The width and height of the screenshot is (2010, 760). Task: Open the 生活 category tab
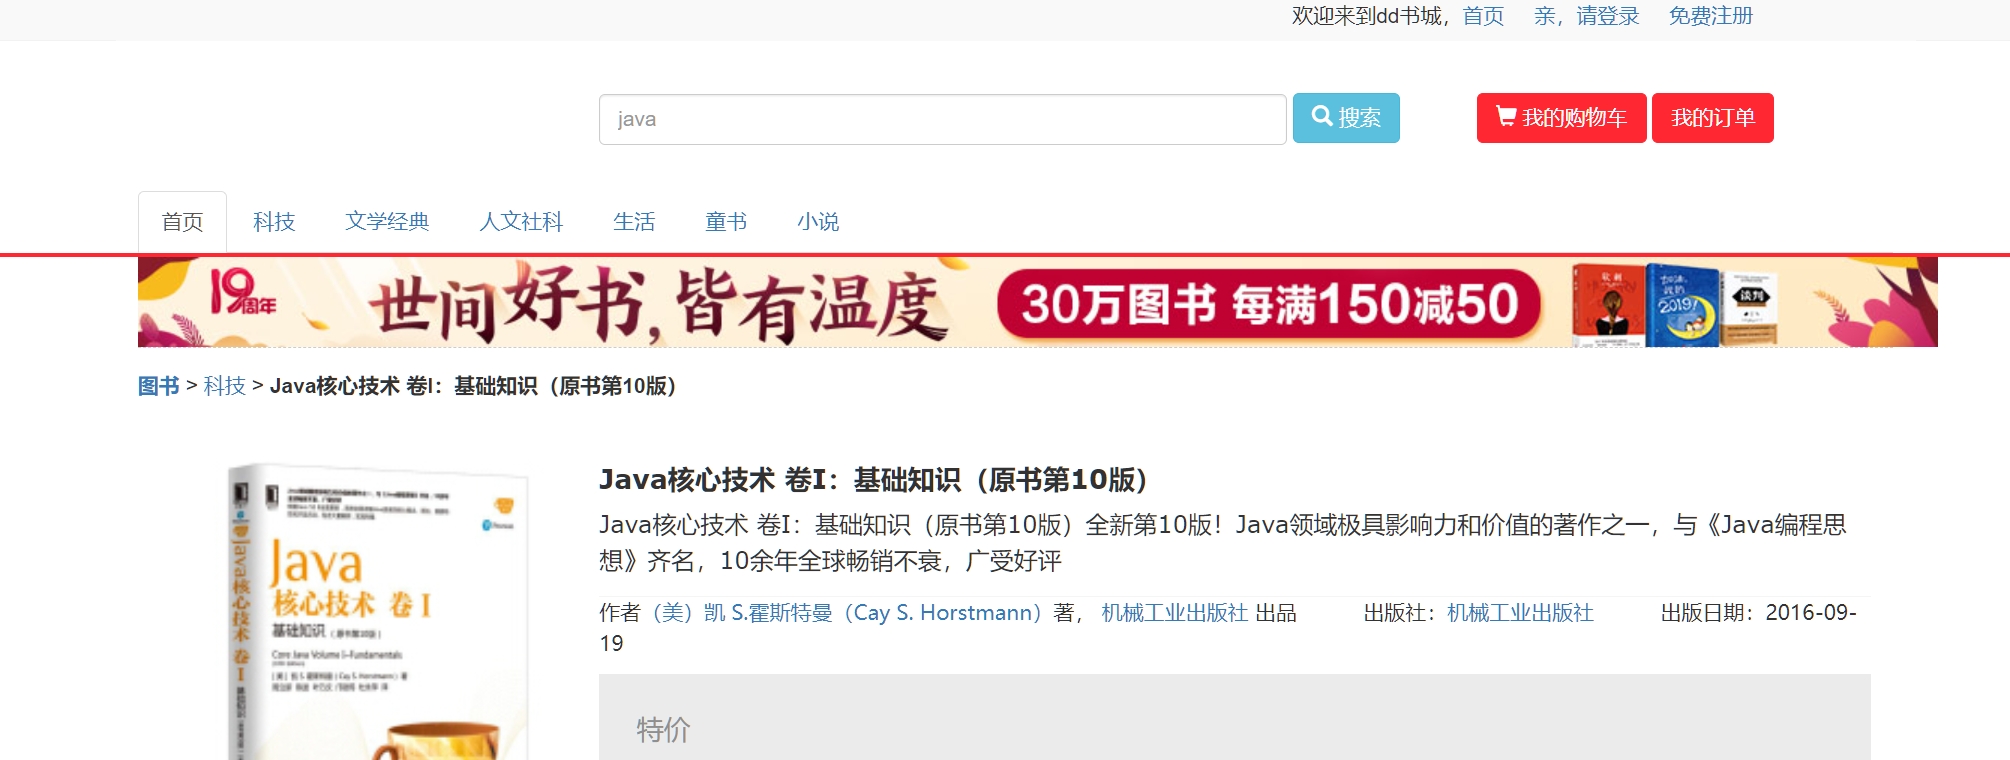point(634,222)
